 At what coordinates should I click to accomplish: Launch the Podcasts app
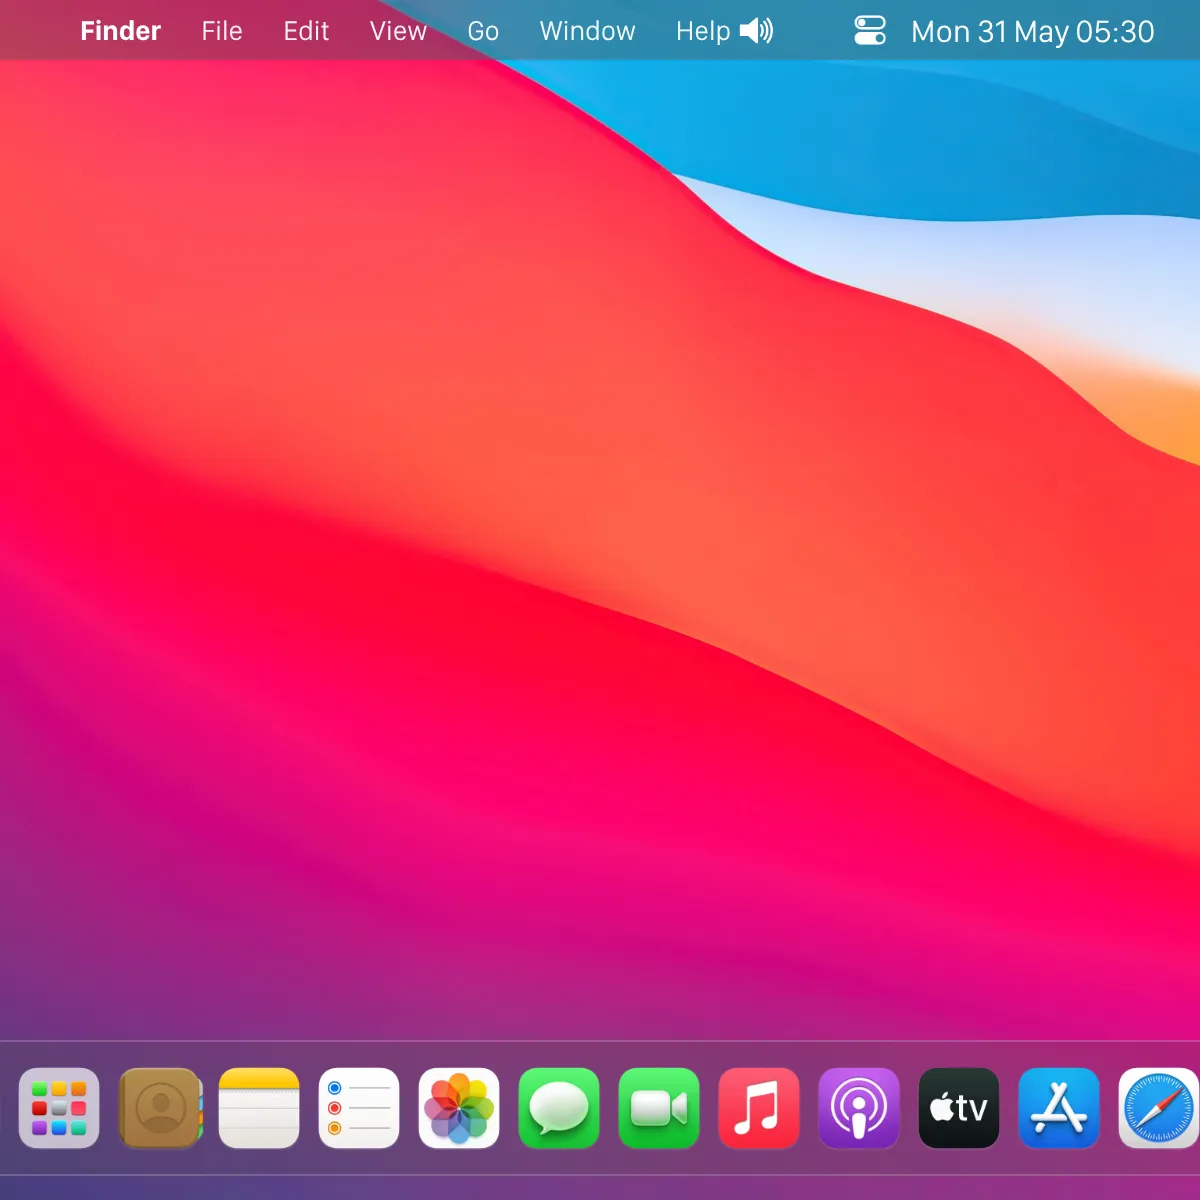(859, 1108)
